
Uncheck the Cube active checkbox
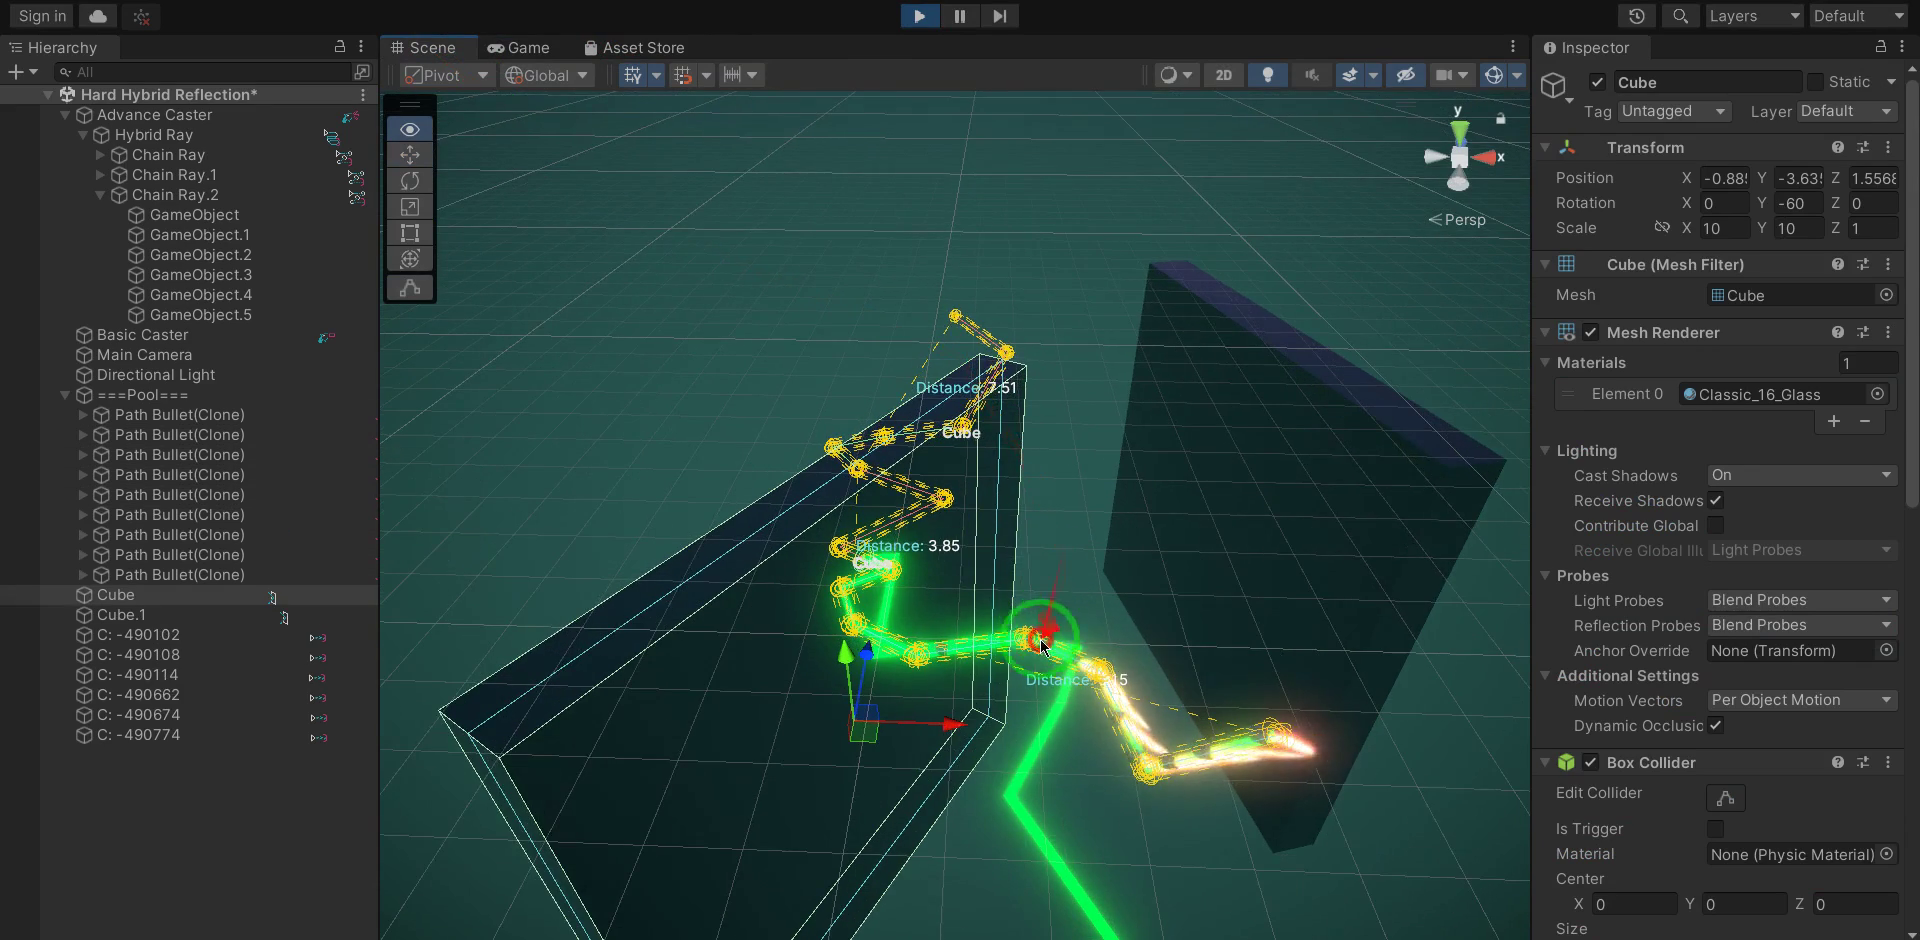[1597, 82]
